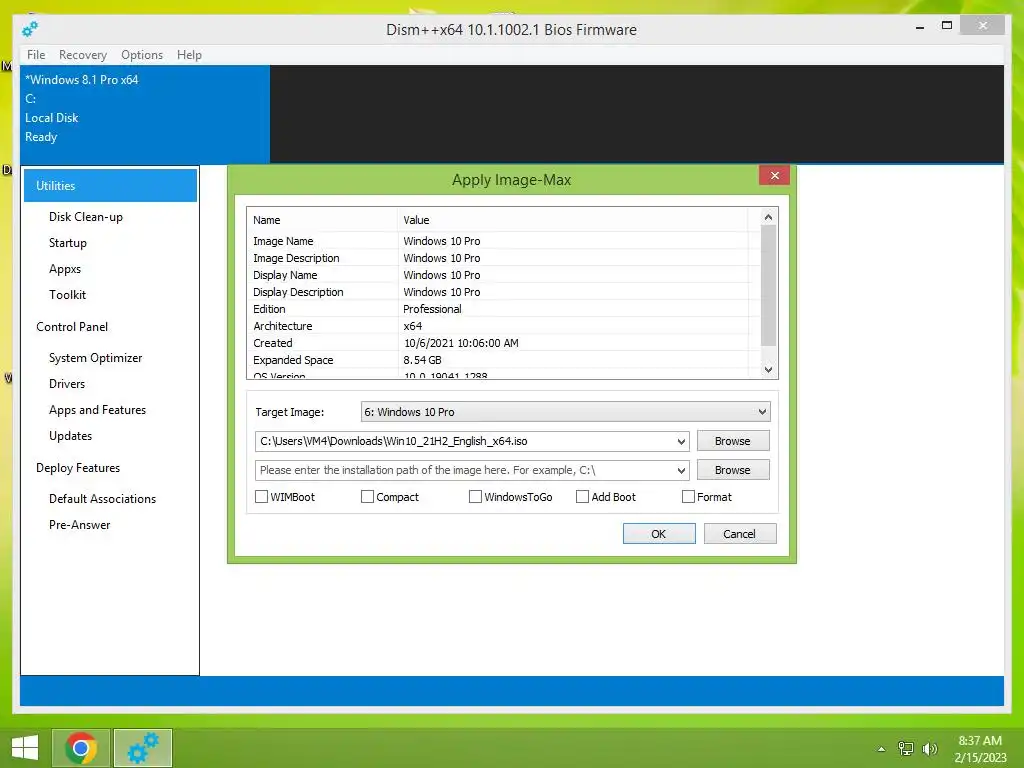Open Updates in the sidebar
The height and width of the screenshot is (768, 1024).
[70, 436]
